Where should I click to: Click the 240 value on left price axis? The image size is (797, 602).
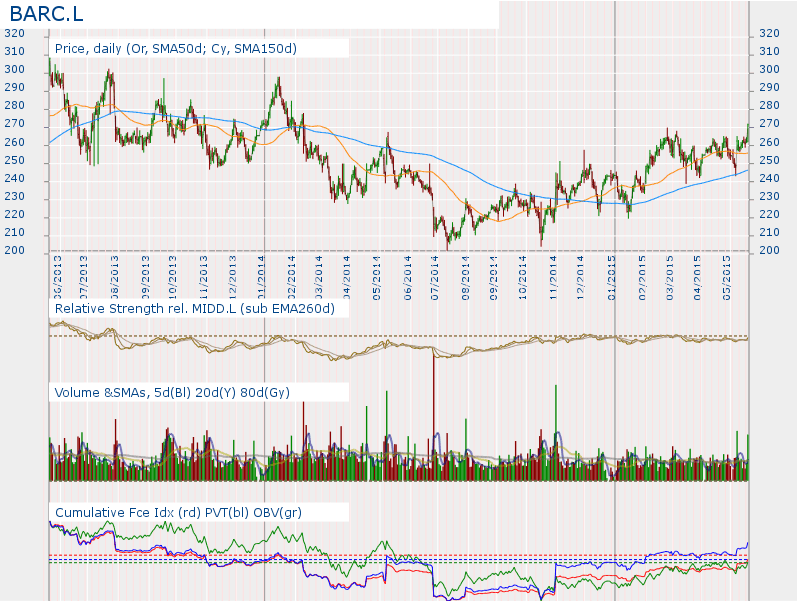pos(14,179)
